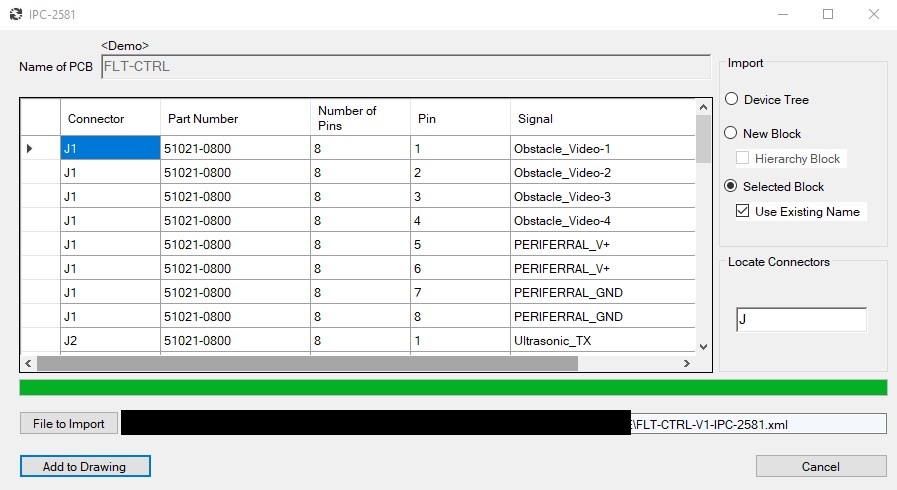
Task: Click the row selector arrow for first row
Action: (30, 148)
